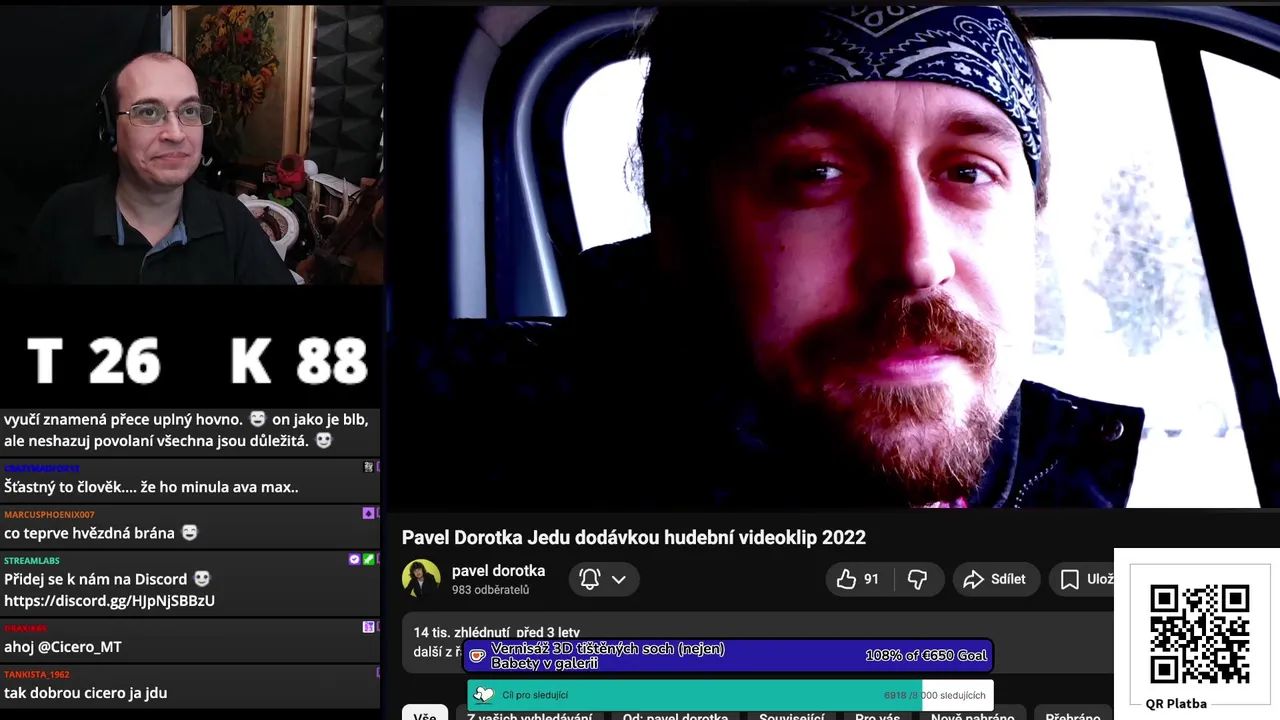Image resolution: width=1280 pixels, height=720 pixels.
Task: Open the discord.gg link in chat
Action: tap(109, 601)
